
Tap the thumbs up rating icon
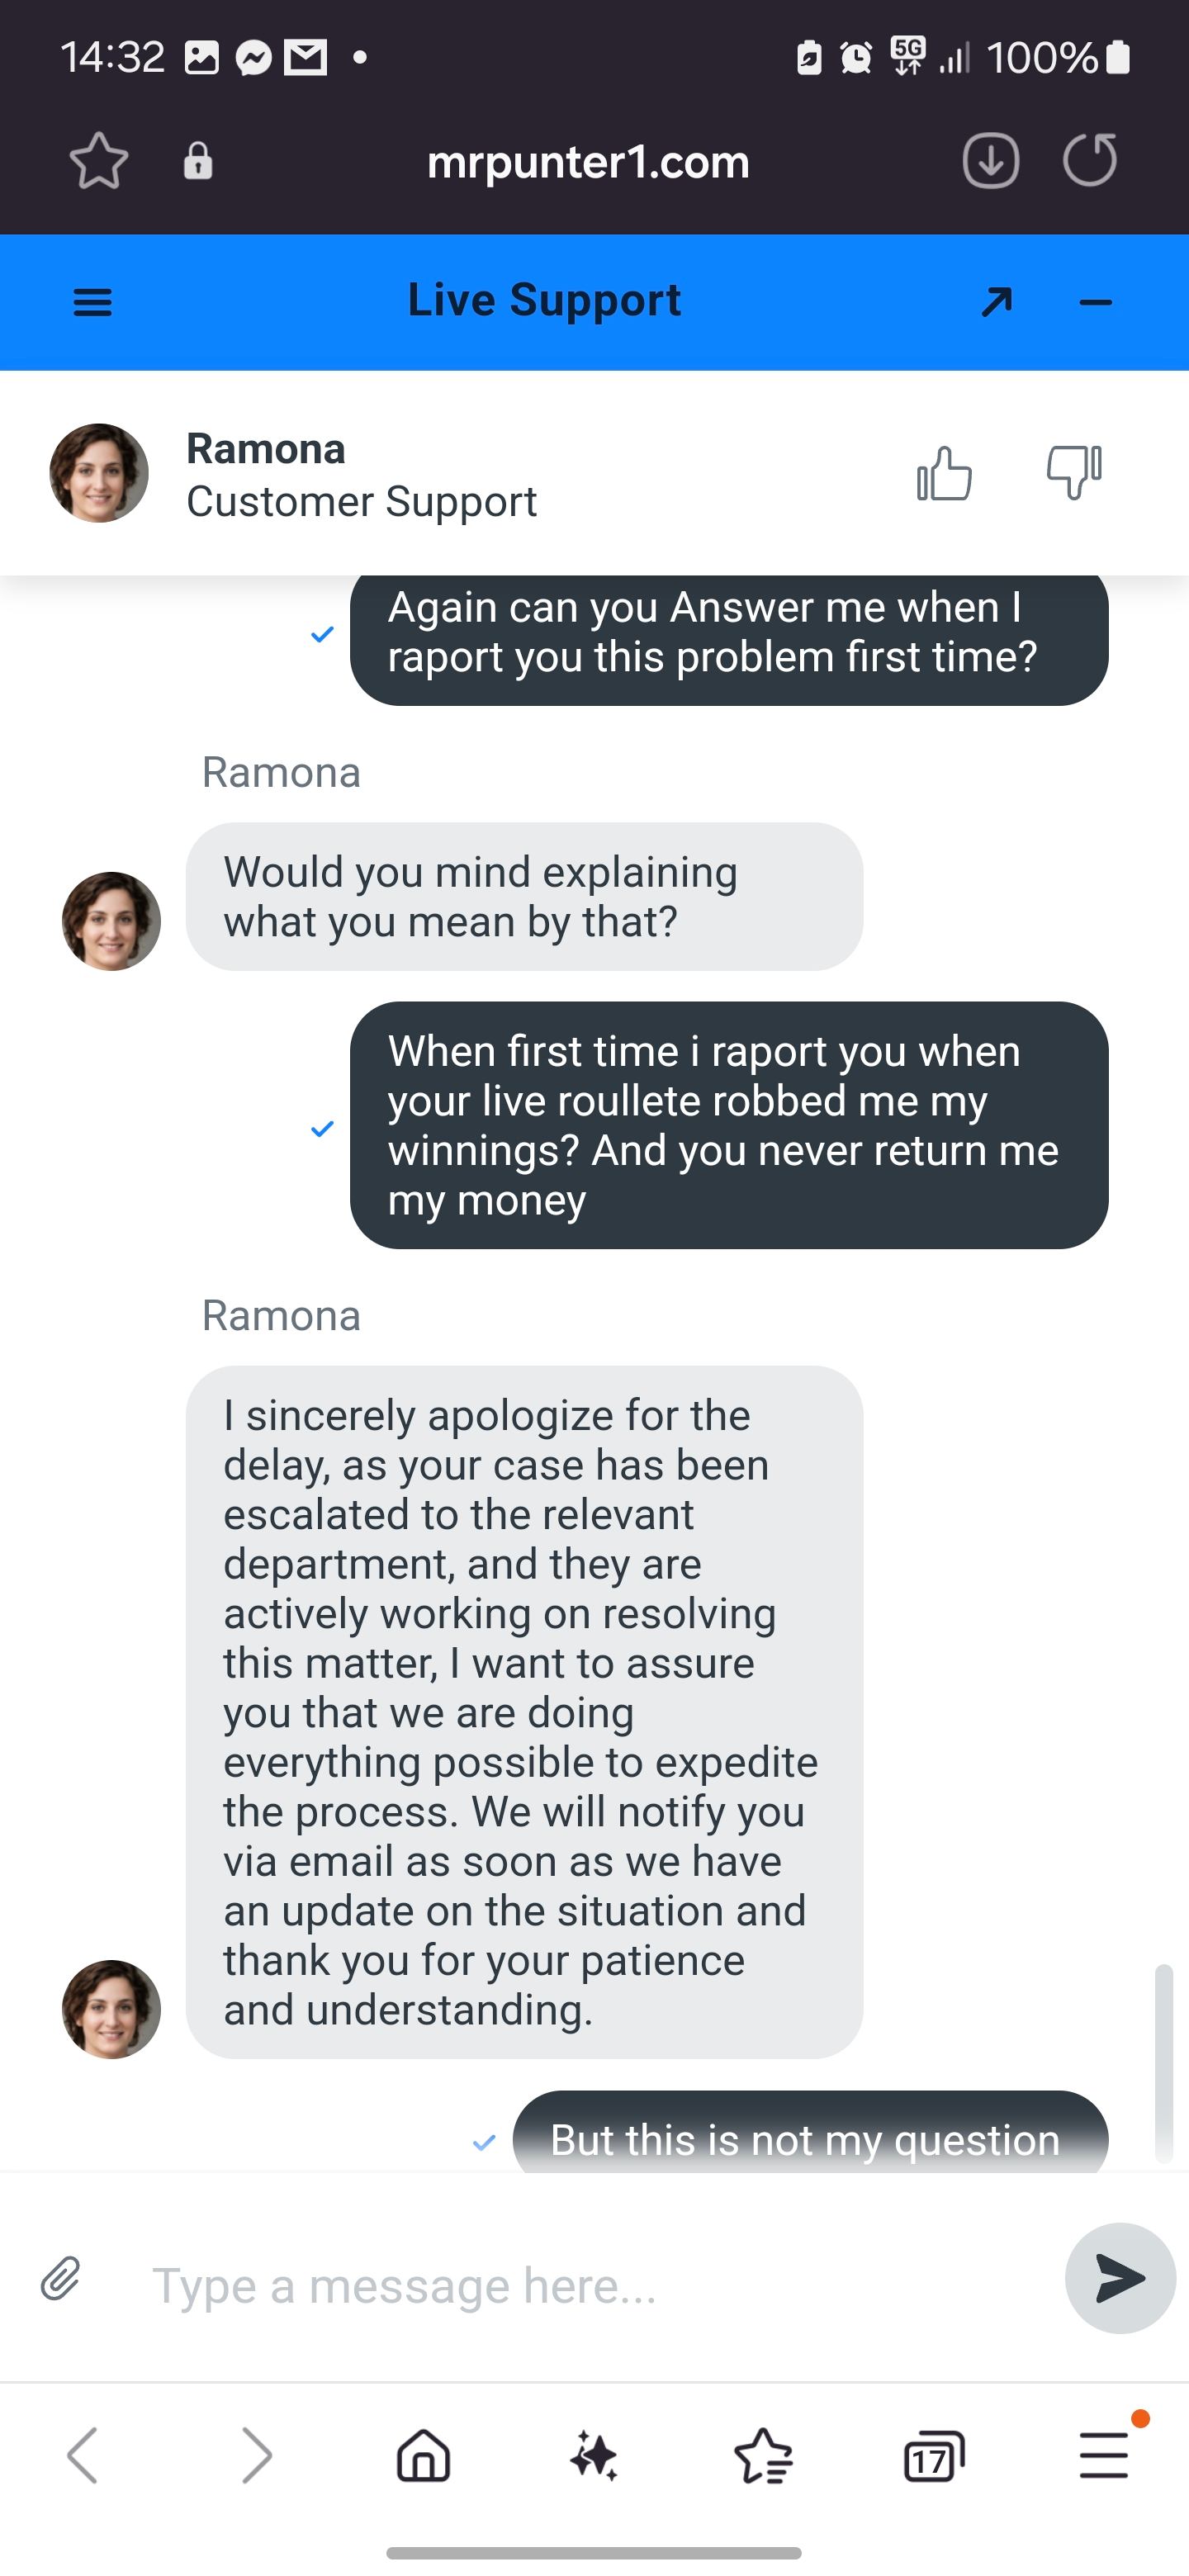click(944, 473)
